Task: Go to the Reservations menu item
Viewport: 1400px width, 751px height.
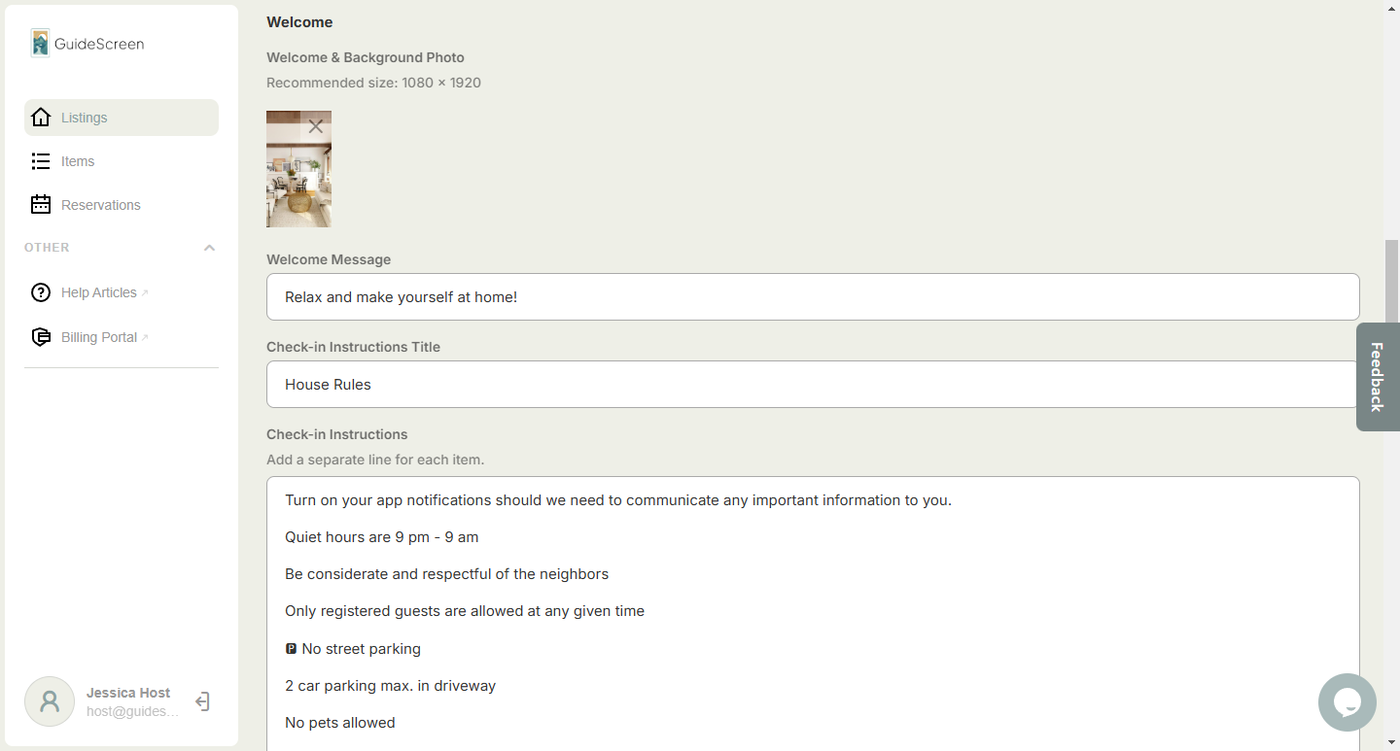Action: (100, 205)
